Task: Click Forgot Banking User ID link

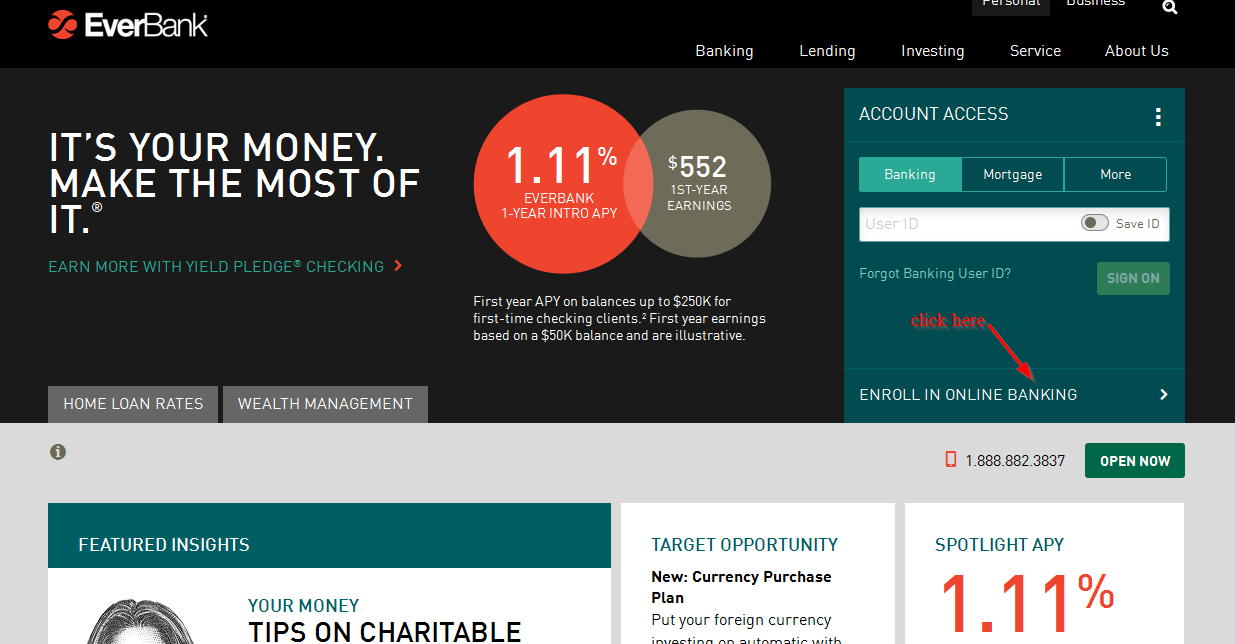Action: click(x=935, y=273)
